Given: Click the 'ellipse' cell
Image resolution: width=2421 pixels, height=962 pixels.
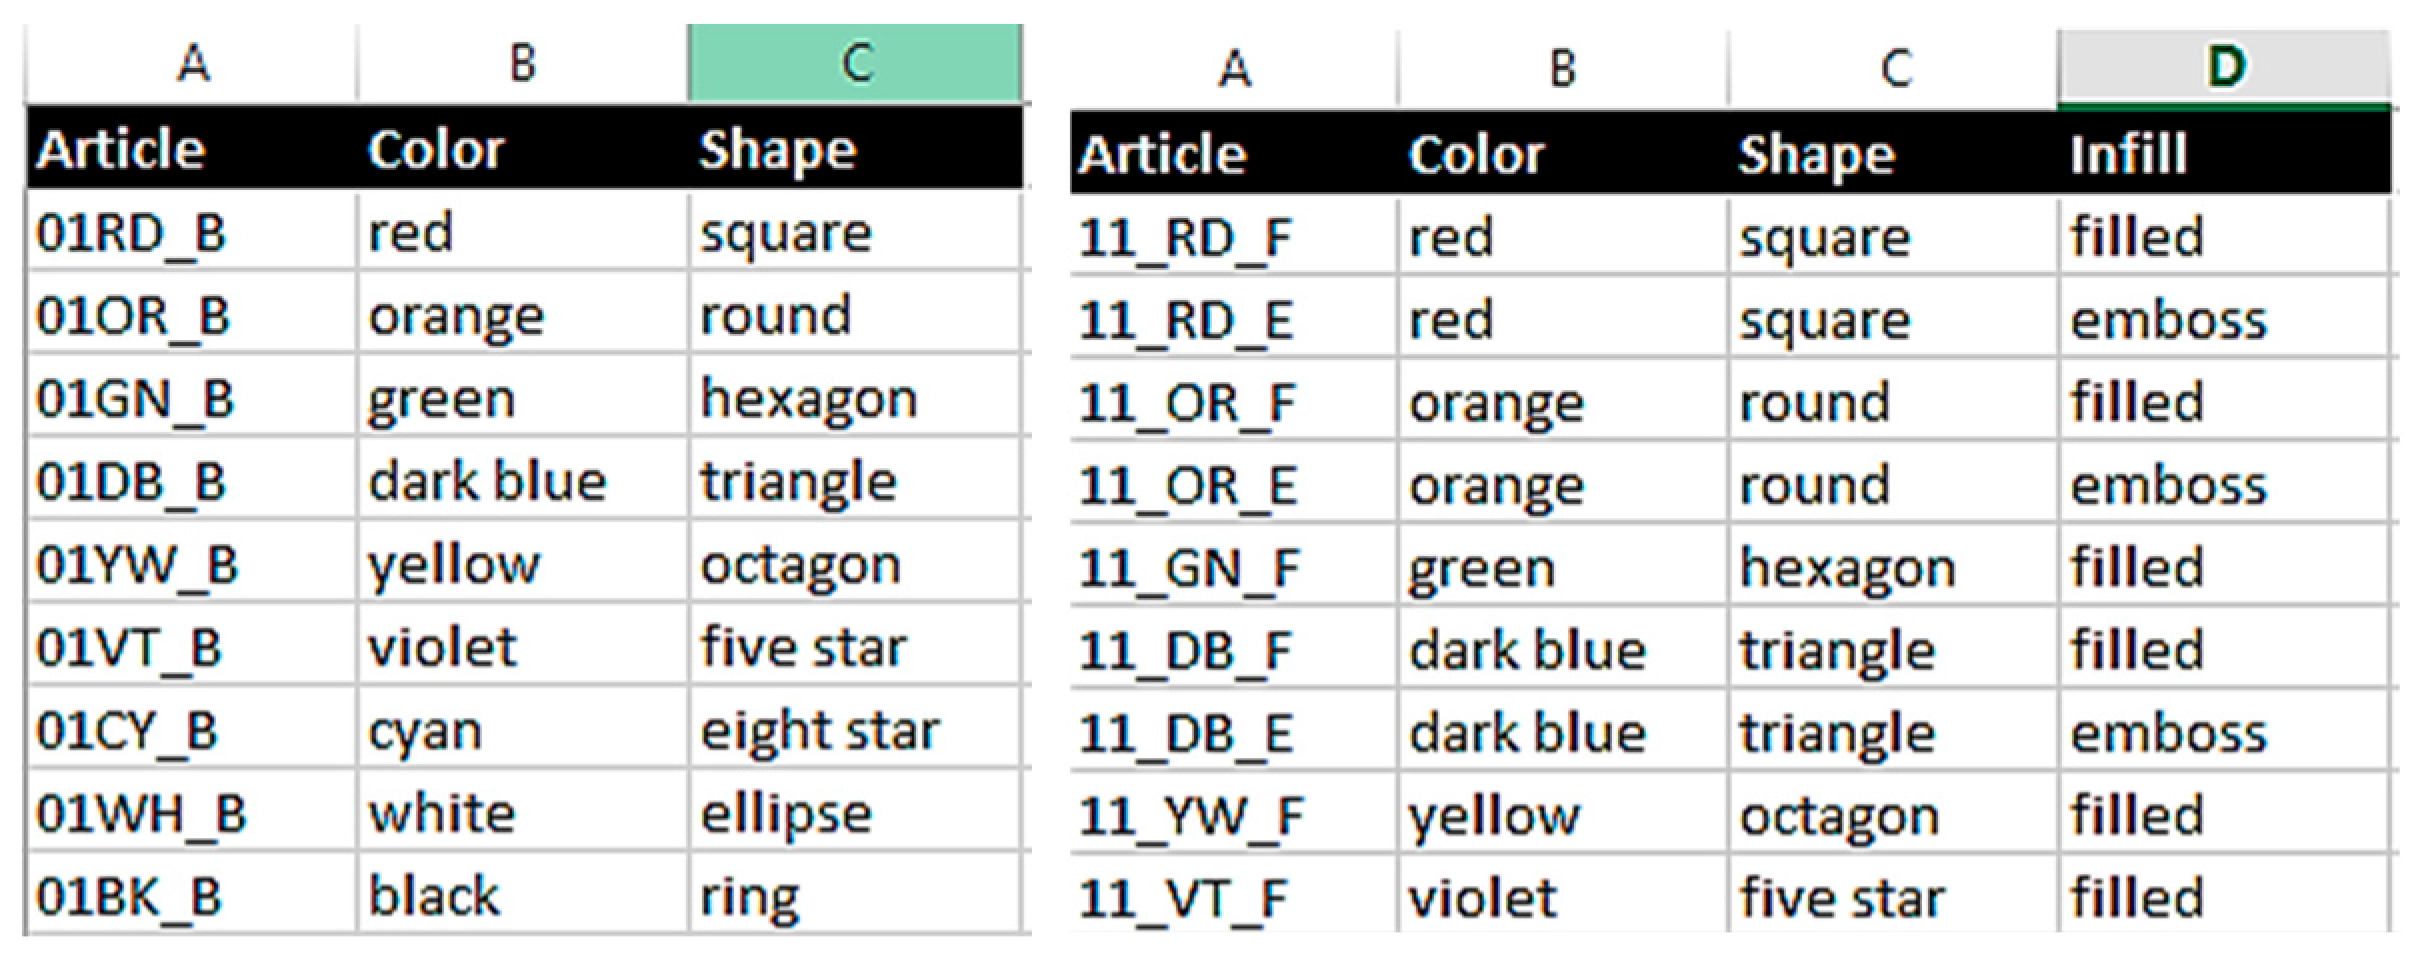Looking at the screenshot, I should (x=855, y=813).
